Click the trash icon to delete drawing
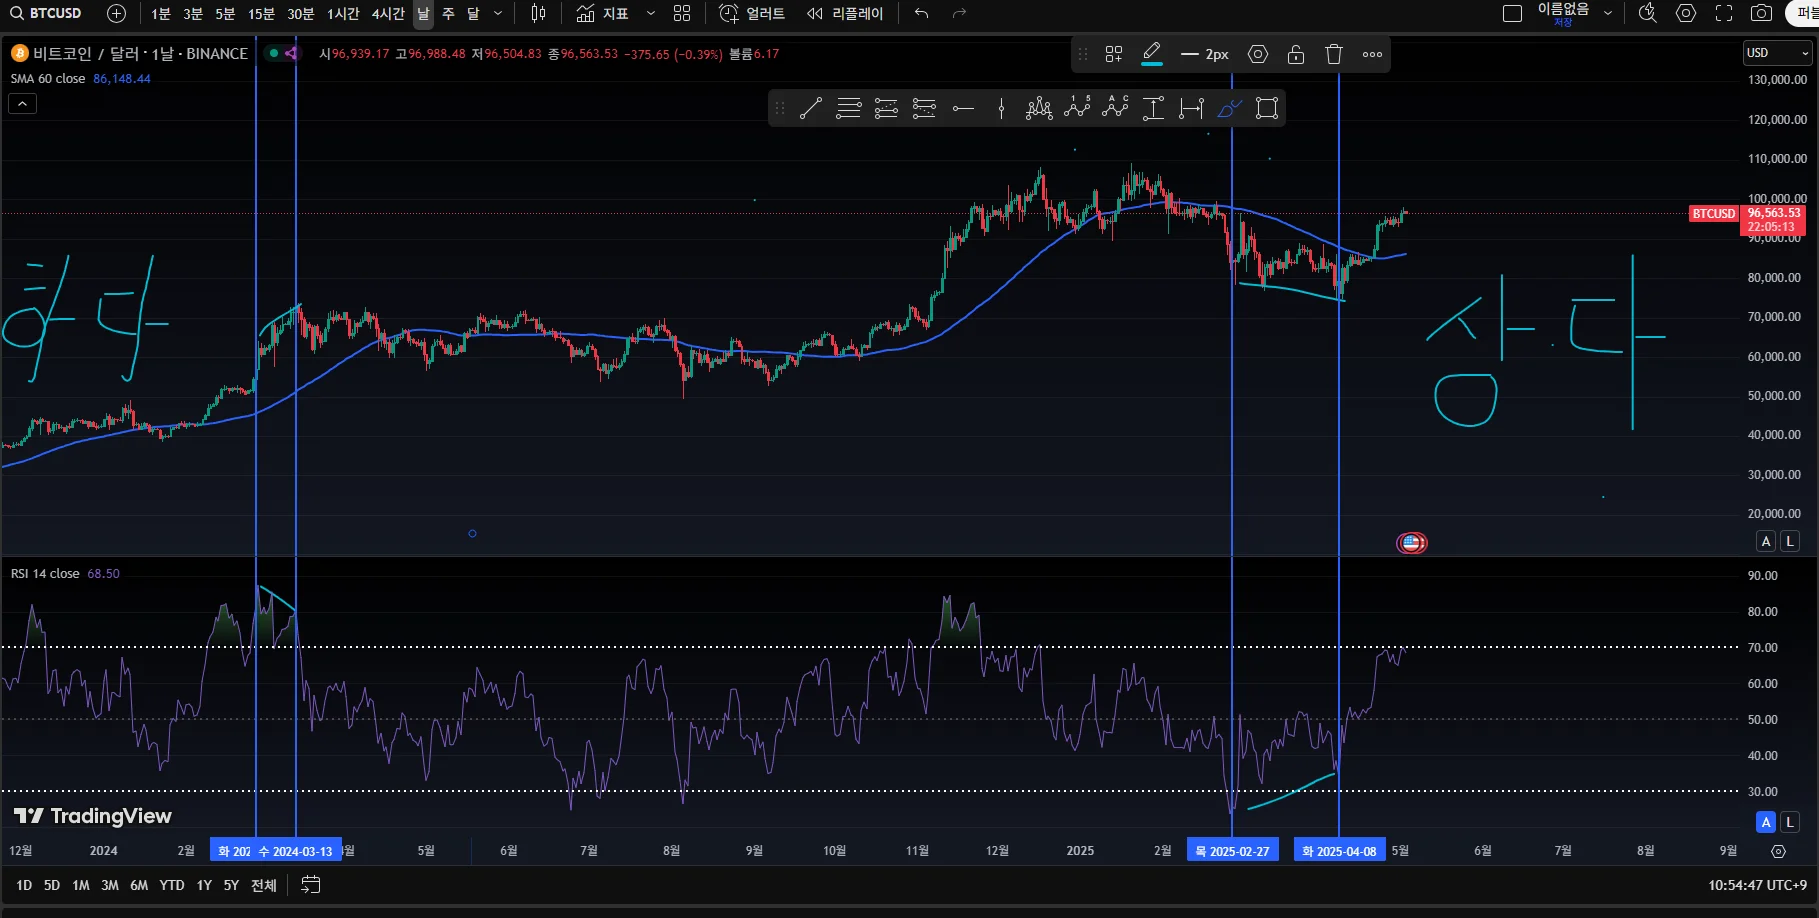Screen dimensions: 1819x918 (x=1333, y=54)
